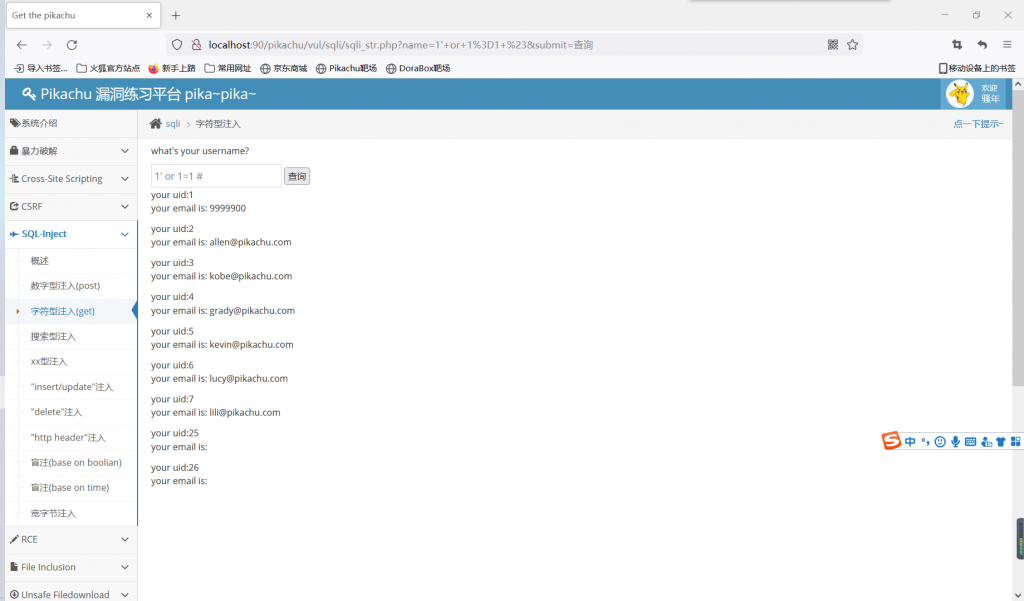
Task: Click the 查询 submit button
Action: (x=297, y=176)
